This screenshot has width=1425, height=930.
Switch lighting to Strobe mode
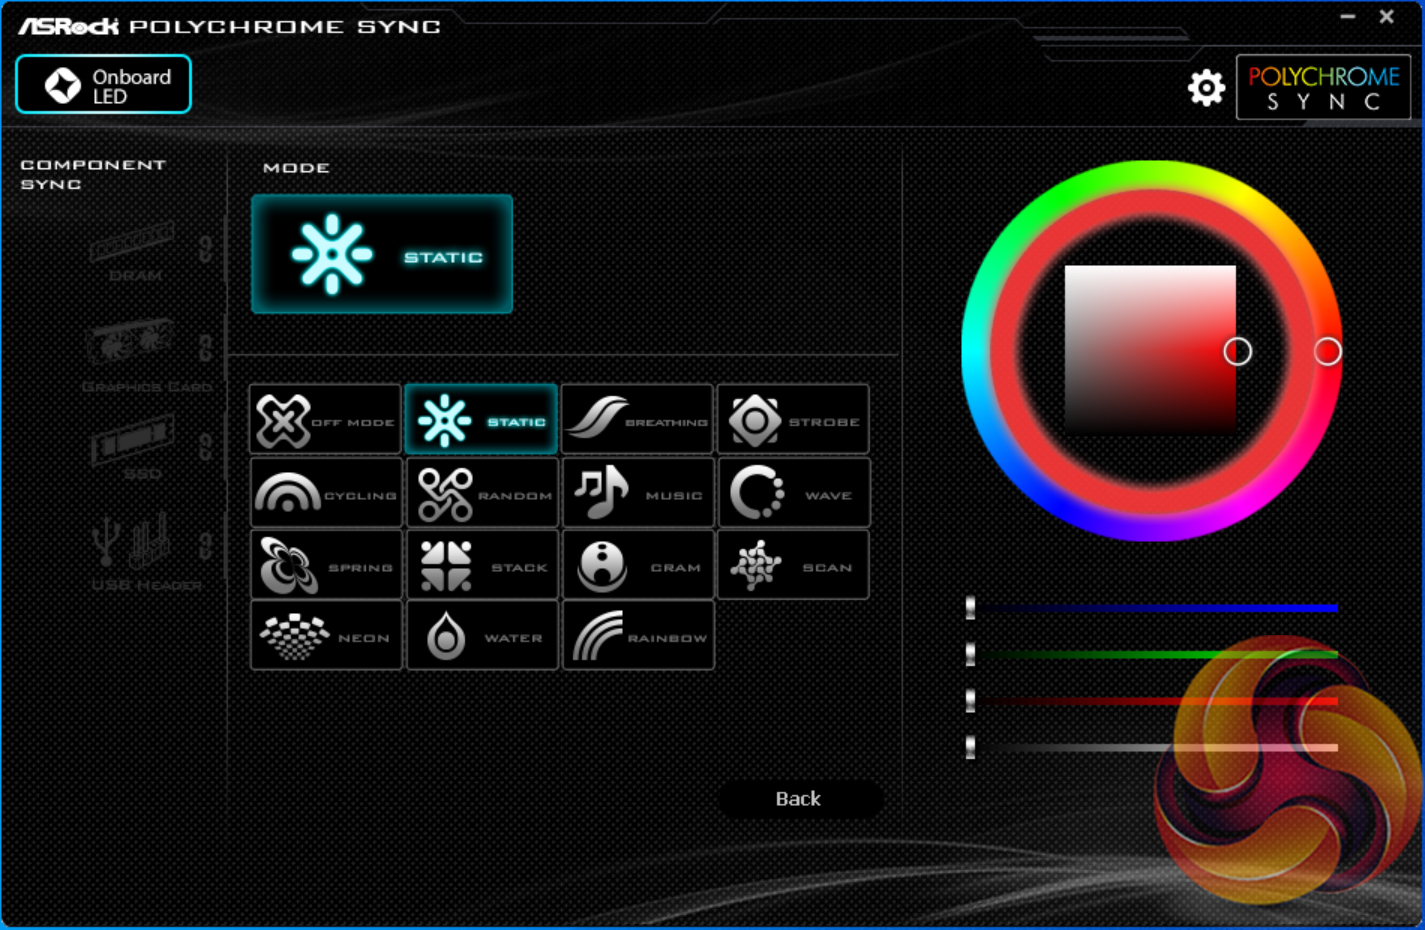pyautogui.click(x=793, y=419)
